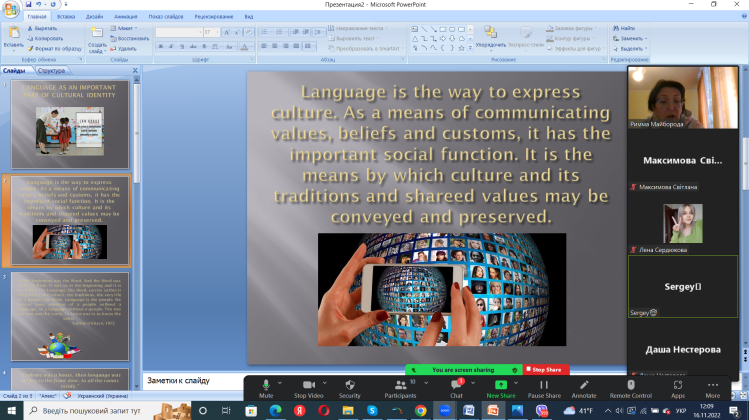Open the Дизайн ribbon tab

tap(94, 16)
